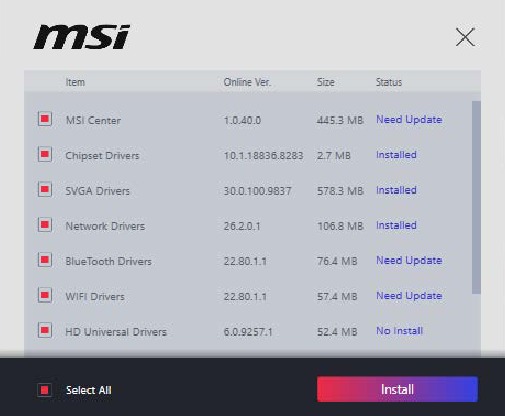This screenshot has height=416, width=505.
Task: Click version 22.80.1.1 for WIFI Drivers
Action: pos(245,296)
